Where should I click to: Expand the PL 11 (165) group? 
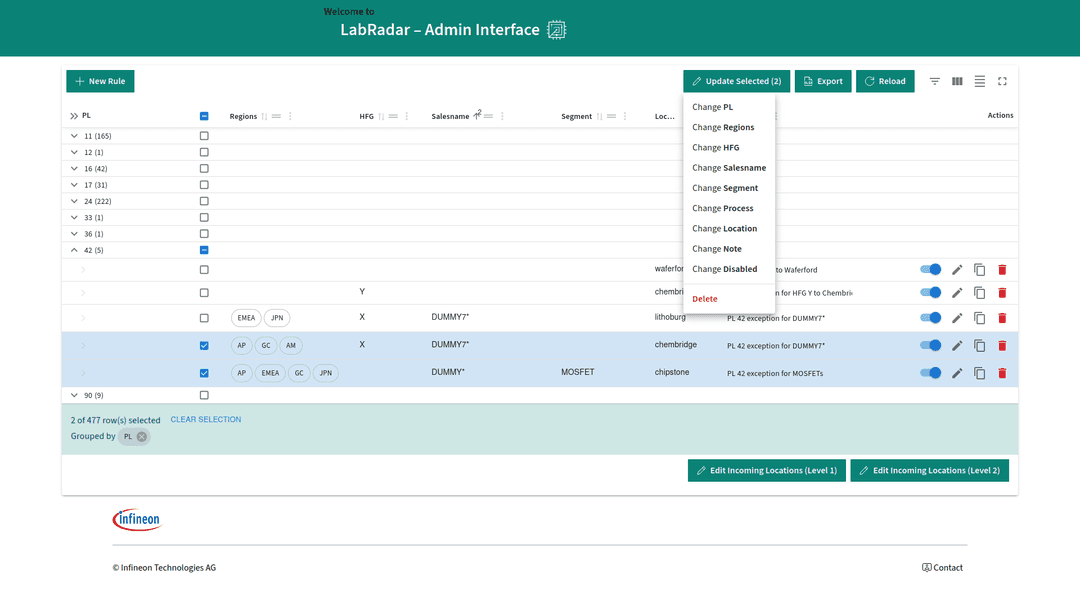pos(74,136)
